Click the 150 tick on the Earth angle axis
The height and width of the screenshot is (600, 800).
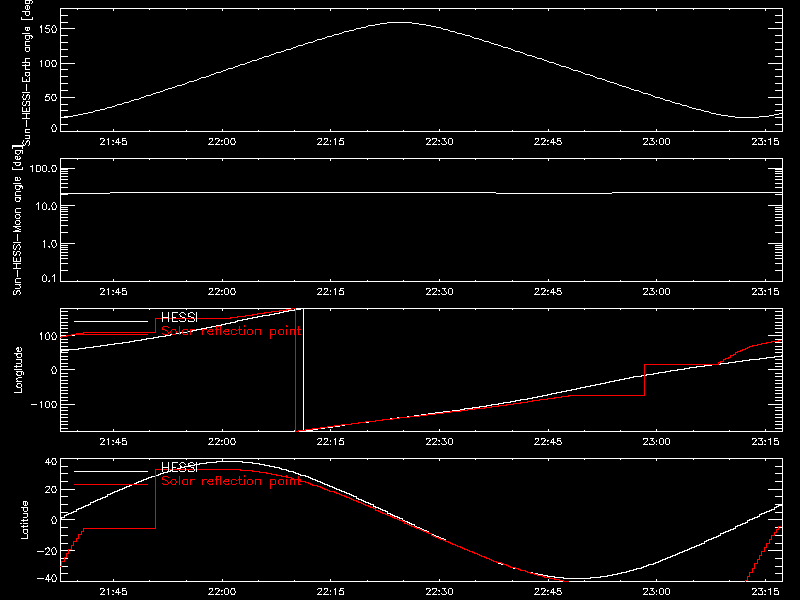48,29
